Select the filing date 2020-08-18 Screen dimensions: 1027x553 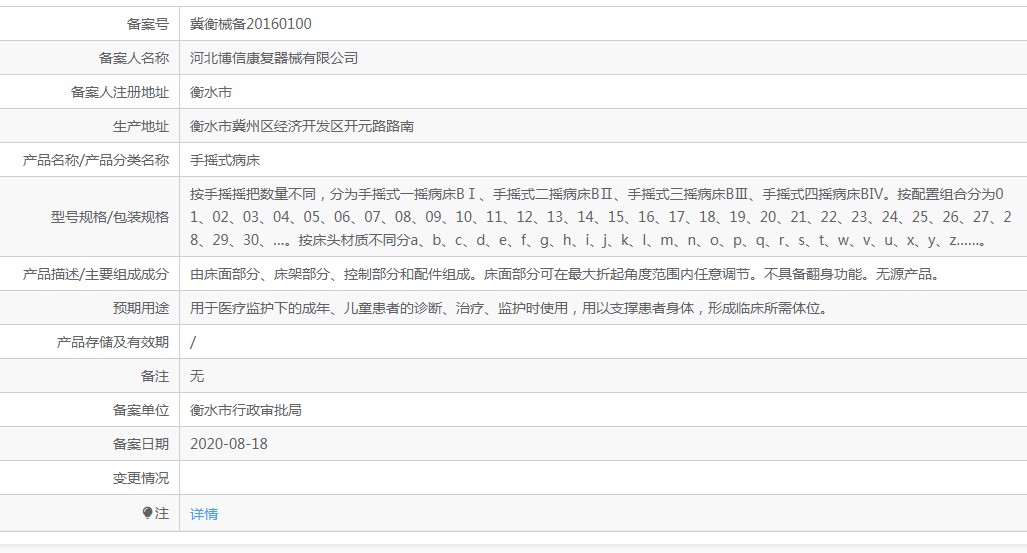point(229,444)
